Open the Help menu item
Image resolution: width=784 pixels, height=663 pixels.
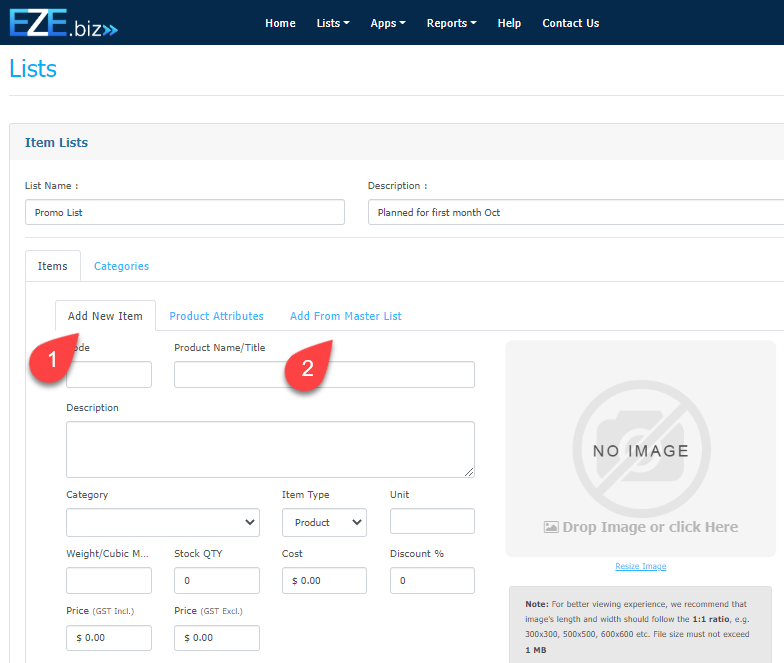pyautogui.click(x=509, y=23)
